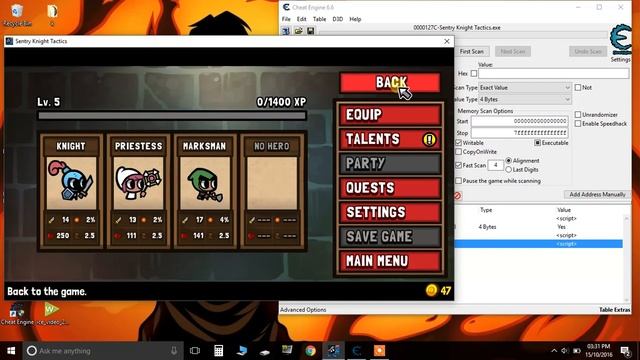The width and height of the screenshot is (640, 360).
Task: Open the orange recorder app on taskbar
Action: click(379, 351)
